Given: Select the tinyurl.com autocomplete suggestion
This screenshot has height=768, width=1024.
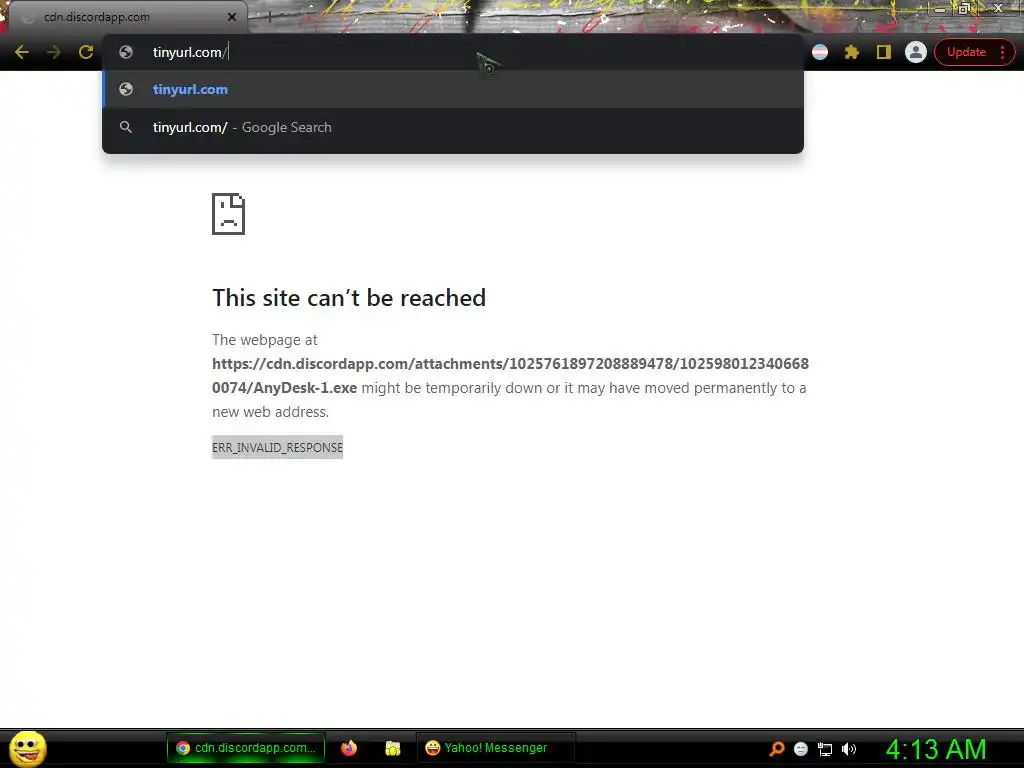Looking at the screenshot, I should [453, 89].
